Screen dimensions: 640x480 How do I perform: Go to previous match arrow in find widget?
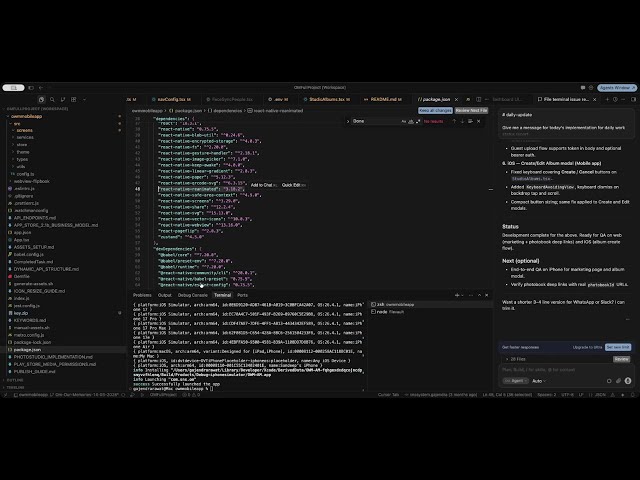tap(454, 121)
